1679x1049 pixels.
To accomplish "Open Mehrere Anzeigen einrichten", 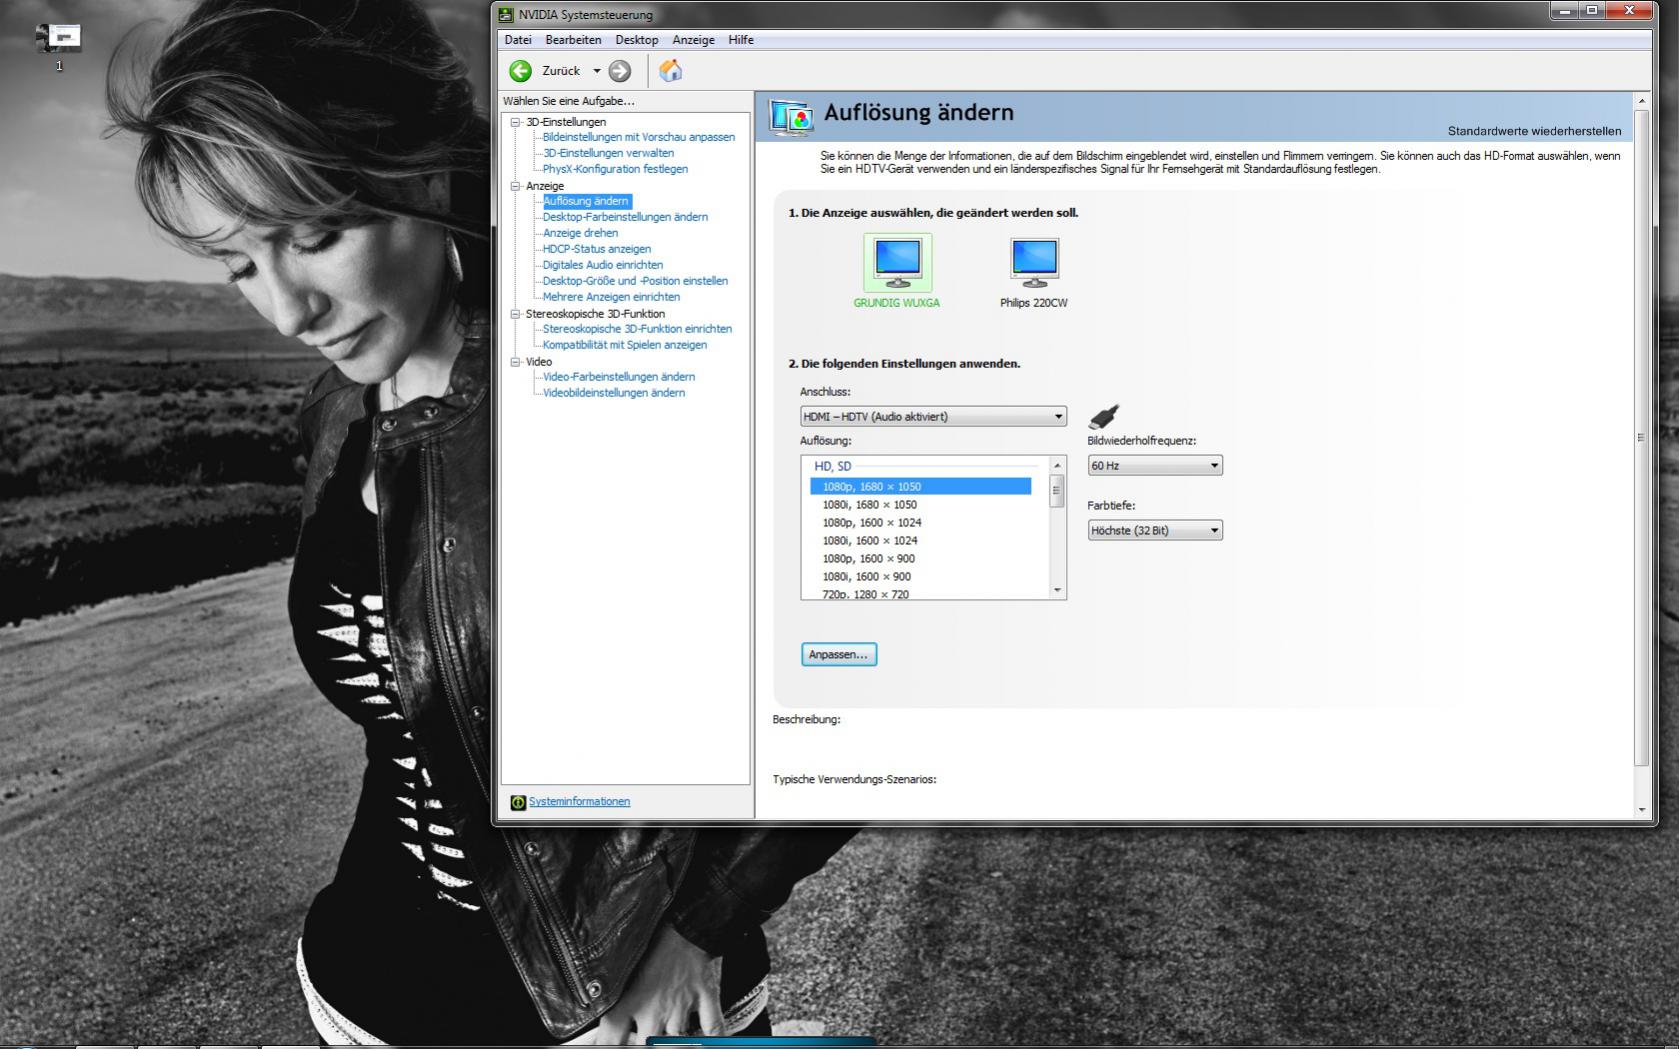I will pyautogui.click(x=611, y=297).
